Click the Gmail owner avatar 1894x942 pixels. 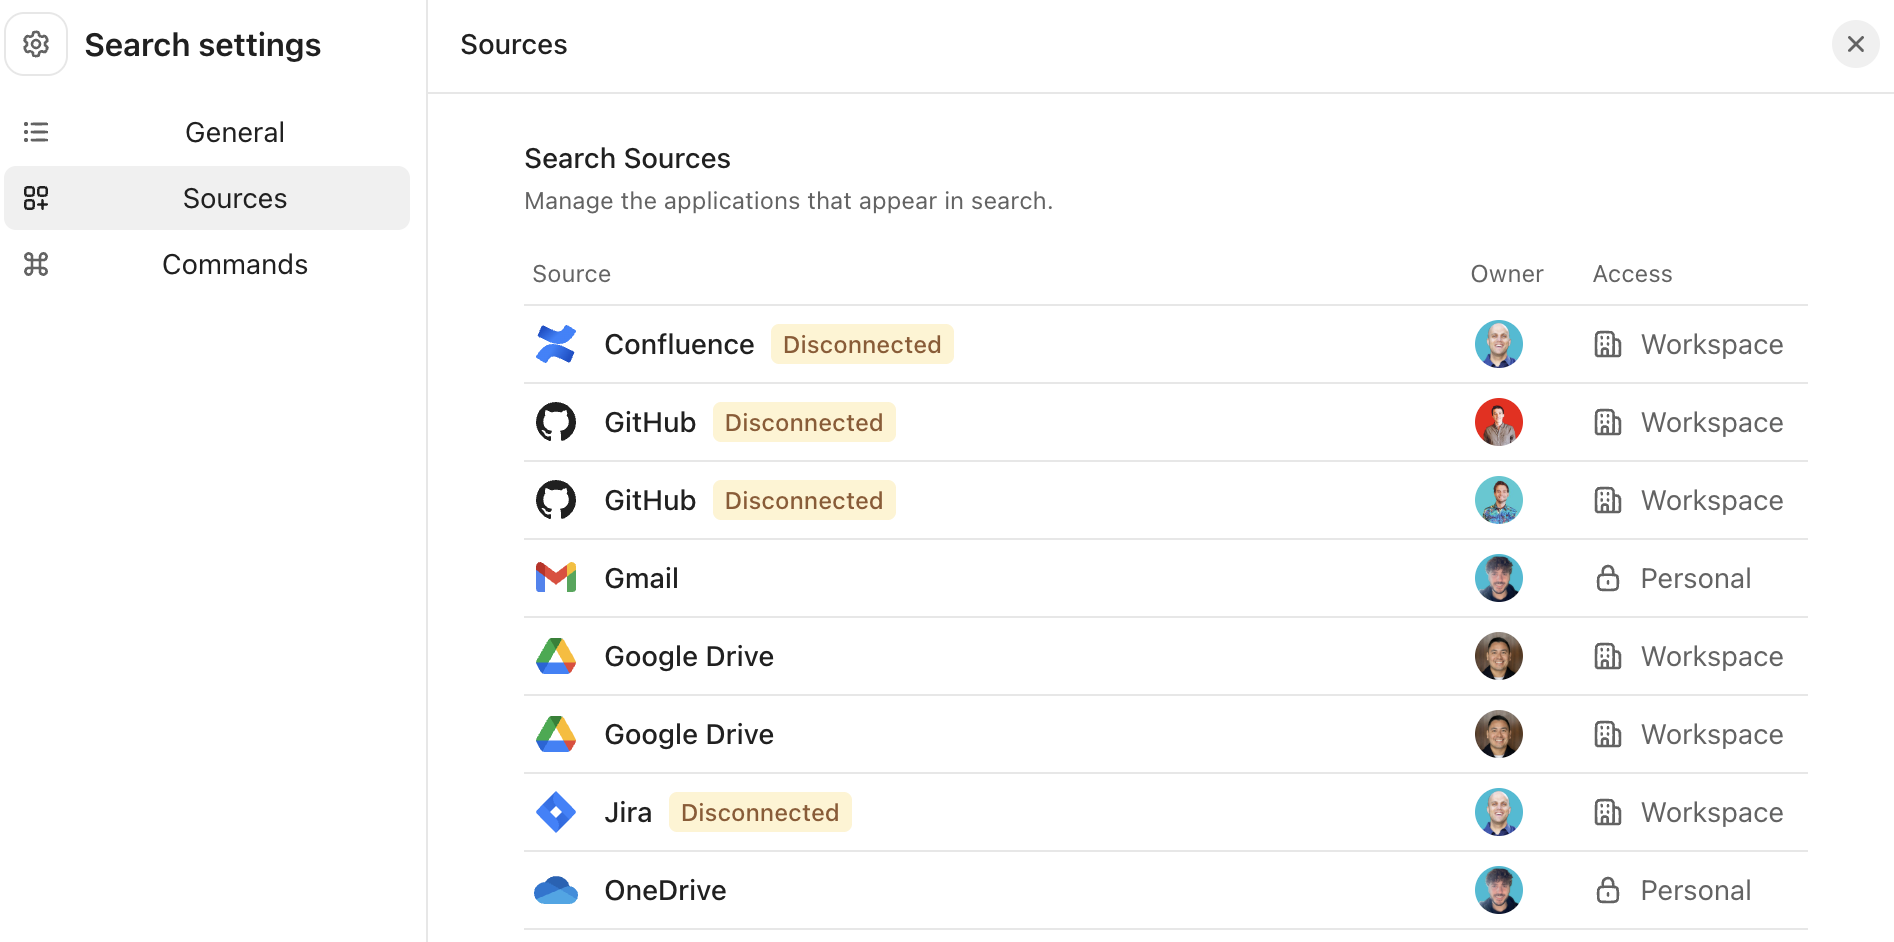click(1499, 578)
